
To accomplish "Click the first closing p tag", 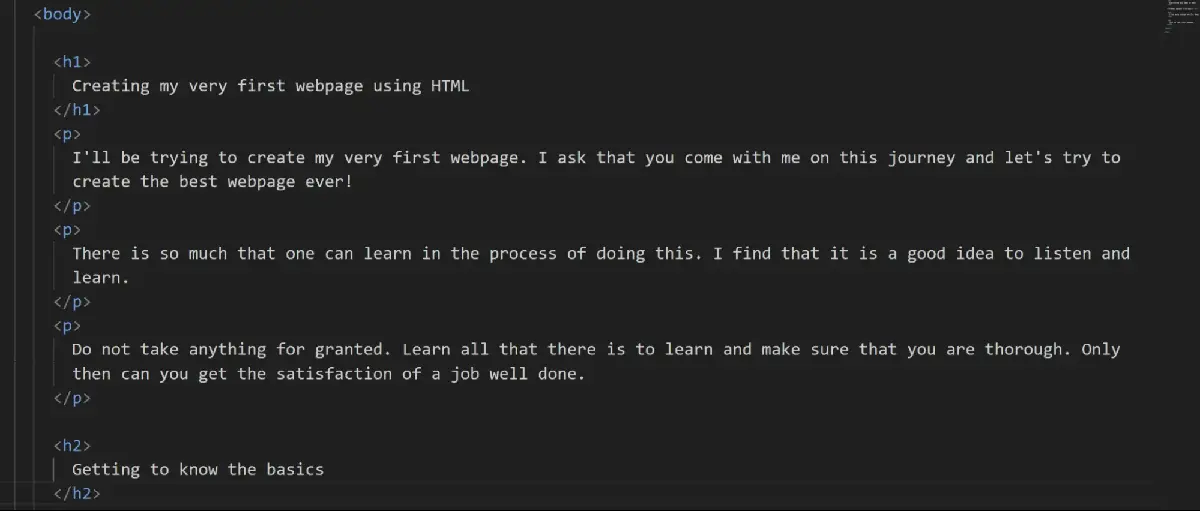I will click(72, 206).
